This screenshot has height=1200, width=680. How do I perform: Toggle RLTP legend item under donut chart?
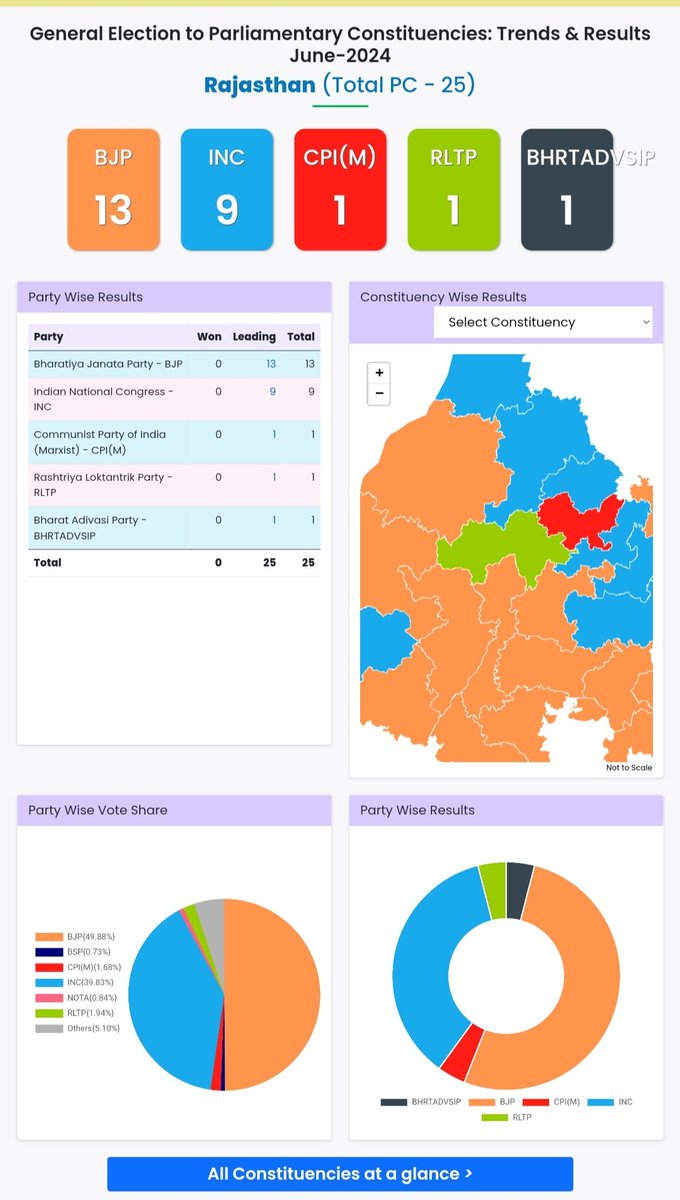[506, 1117]
